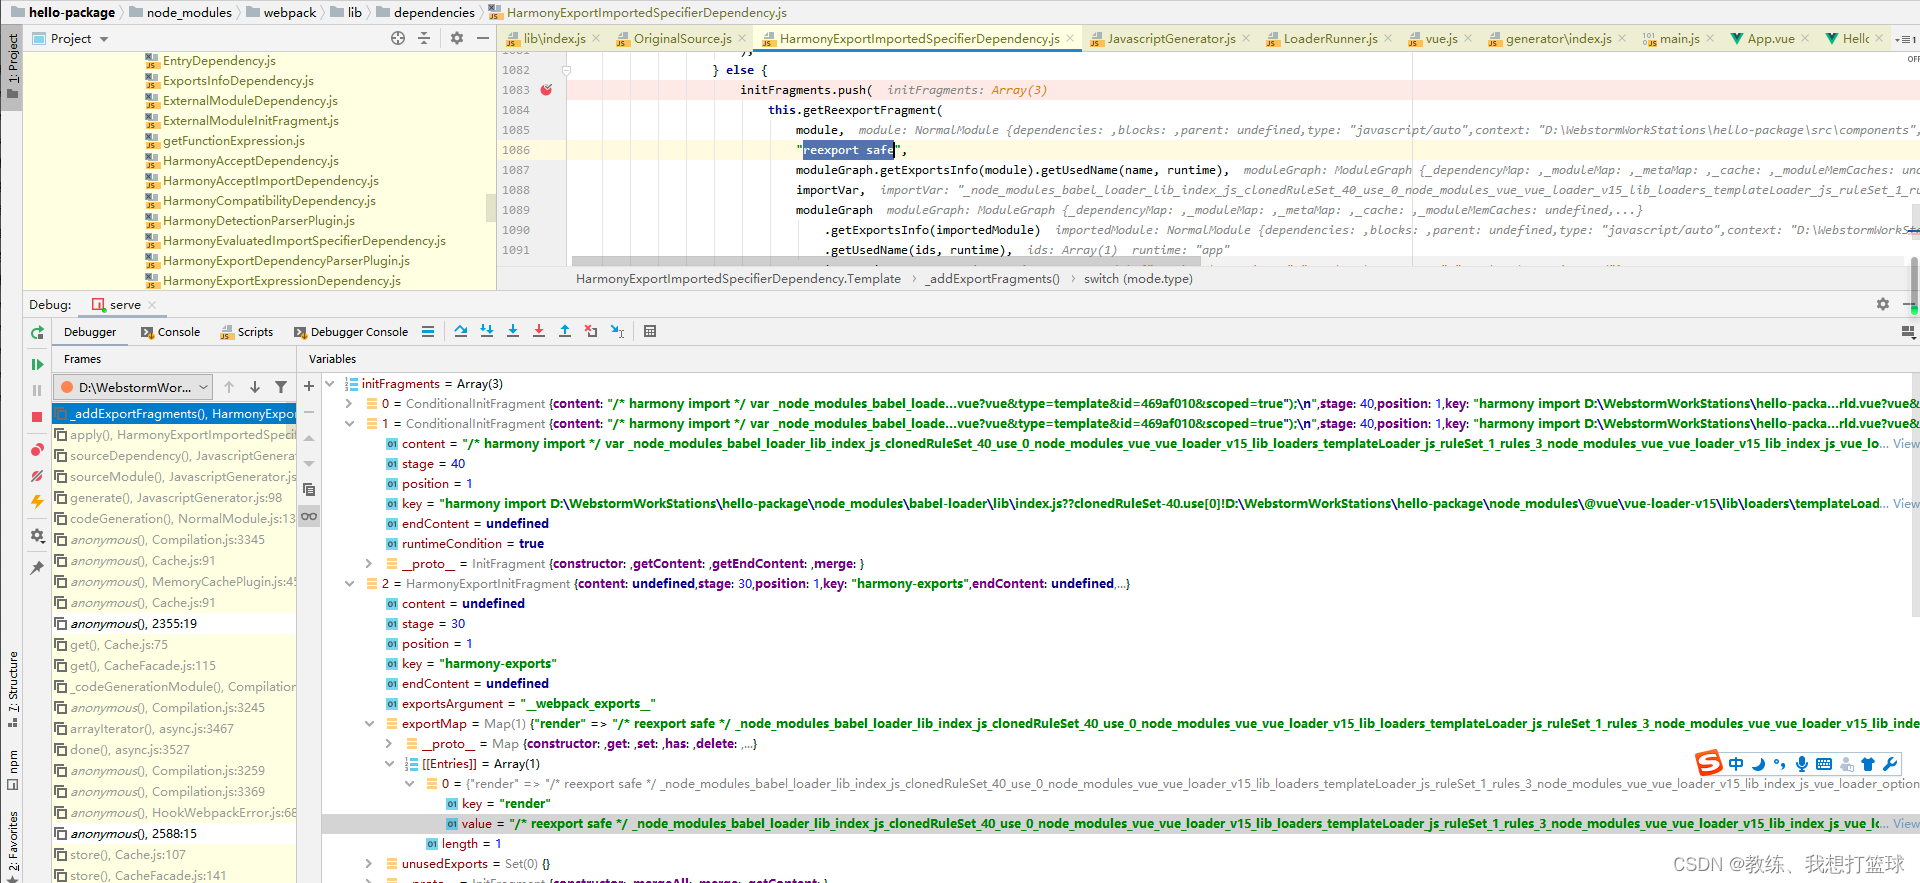Open Project panel gear options

coord(457,38)
